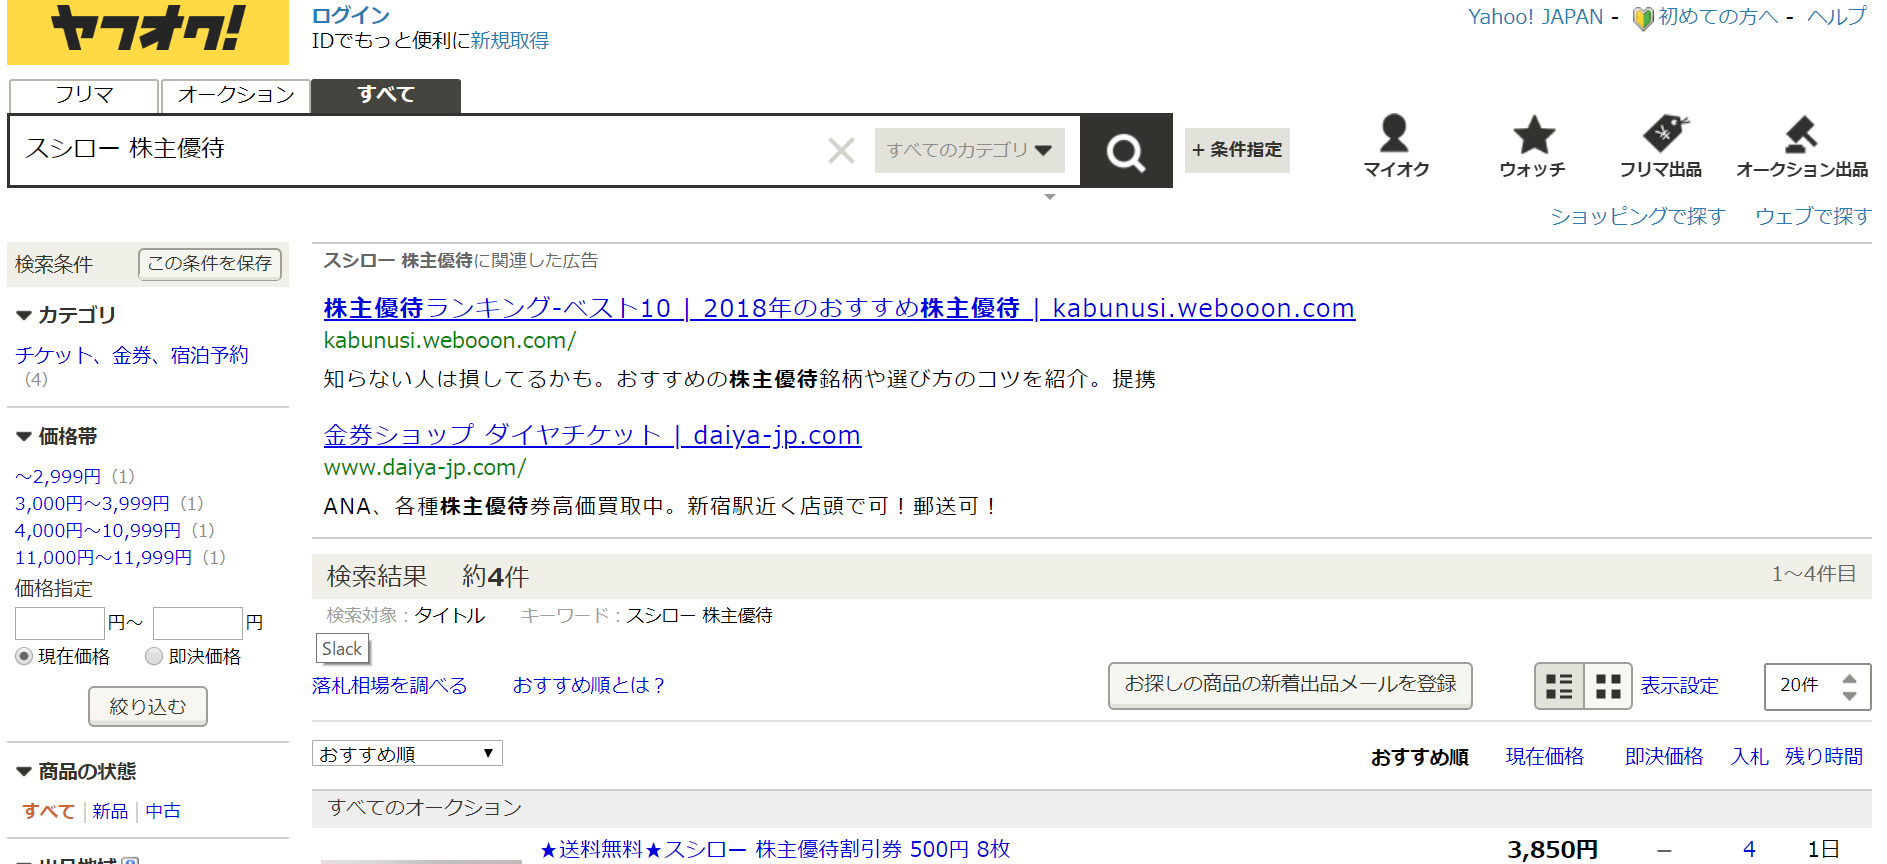1887x864 pixels.
Task: Click the maximum price input field
Action: 198,623
